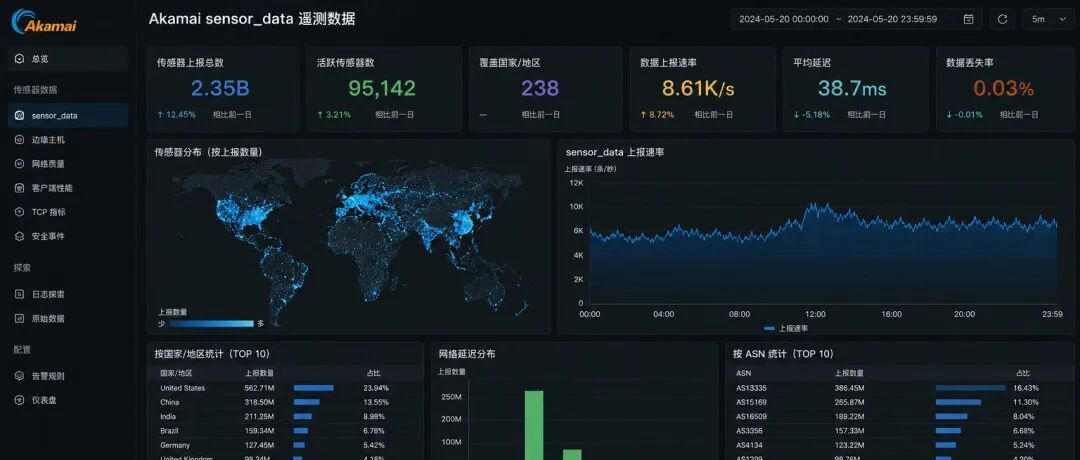This screenshot has width=1080, height=460.
Task: Click the Brazil table row
Action: tap(284, 431)
